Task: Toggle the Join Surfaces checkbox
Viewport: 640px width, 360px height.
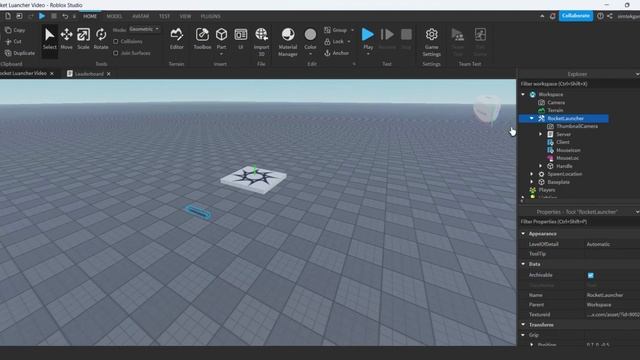Action: 116,53
